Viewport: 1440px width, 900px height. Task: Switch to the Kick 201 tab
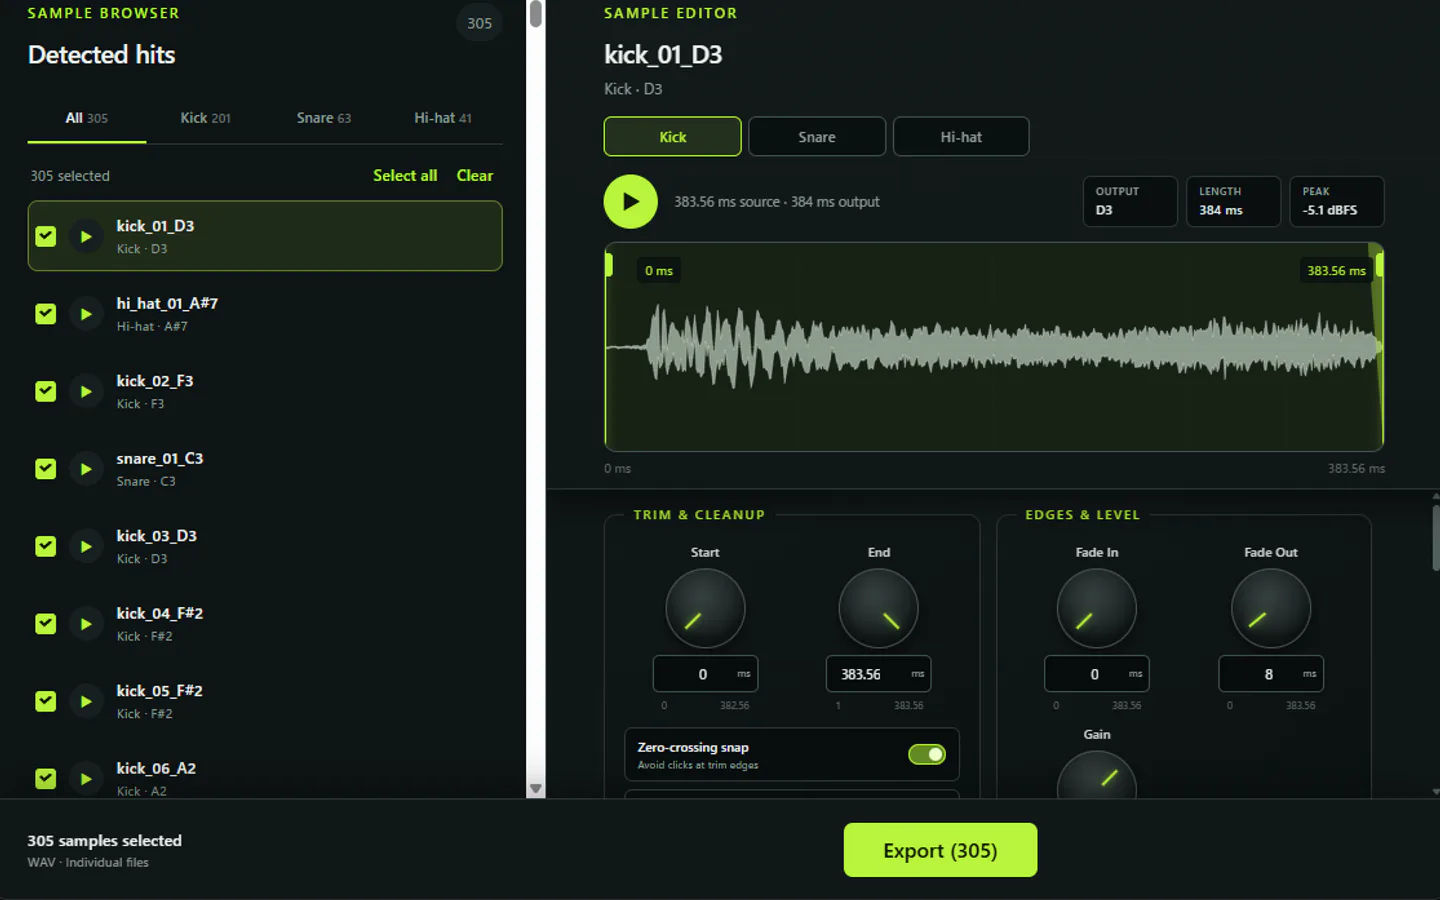point(205,118)
